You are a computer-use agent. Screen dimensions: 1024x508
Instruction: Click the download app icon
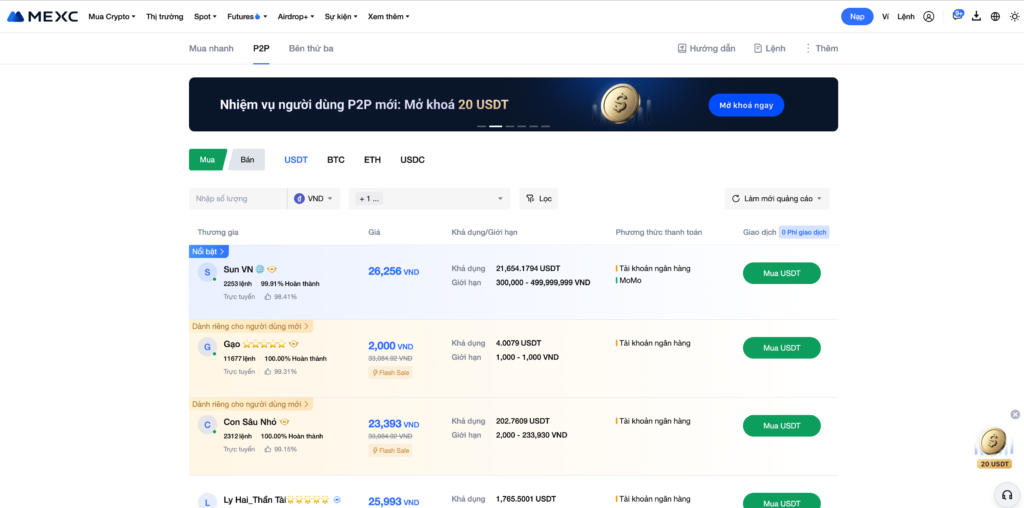[x=976, y=17]
